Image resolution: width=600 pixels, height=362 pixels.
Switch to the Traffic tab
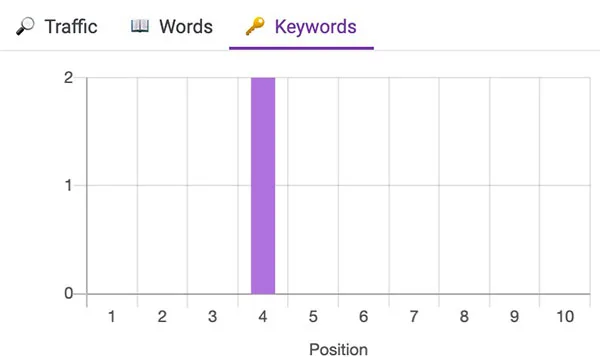coord(57,26)
